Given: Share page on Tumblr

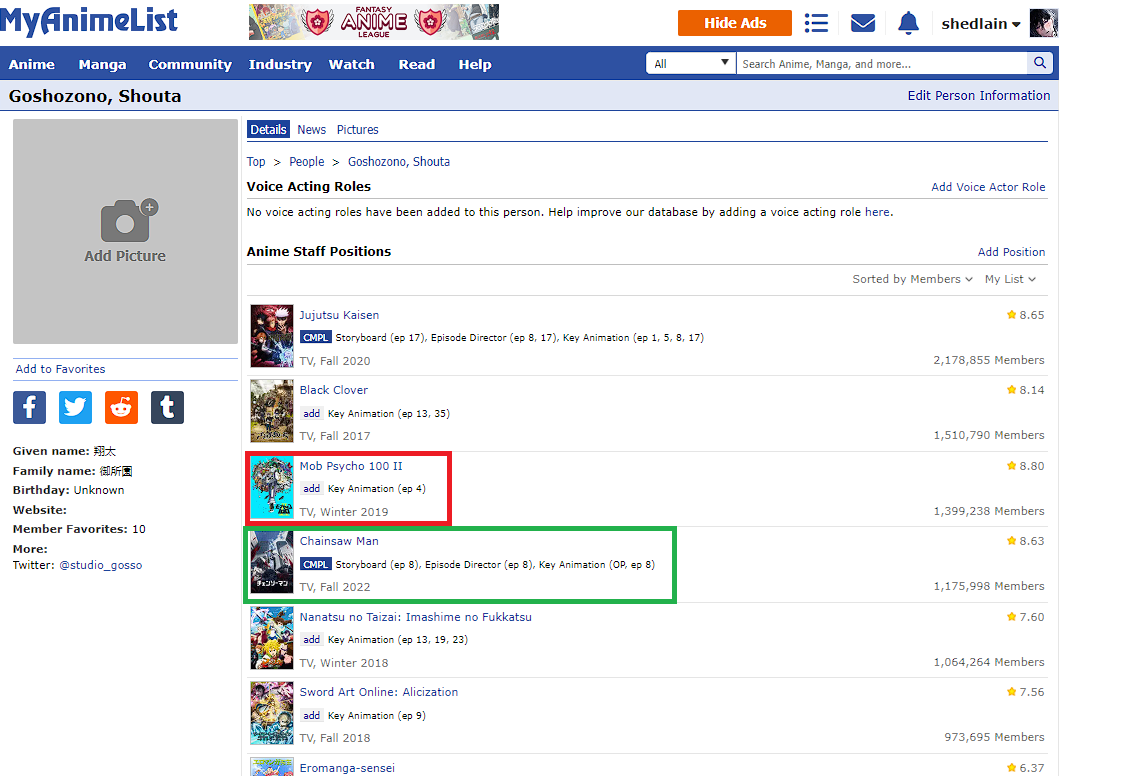Looking at the screenshot, I should click(167, 407).
